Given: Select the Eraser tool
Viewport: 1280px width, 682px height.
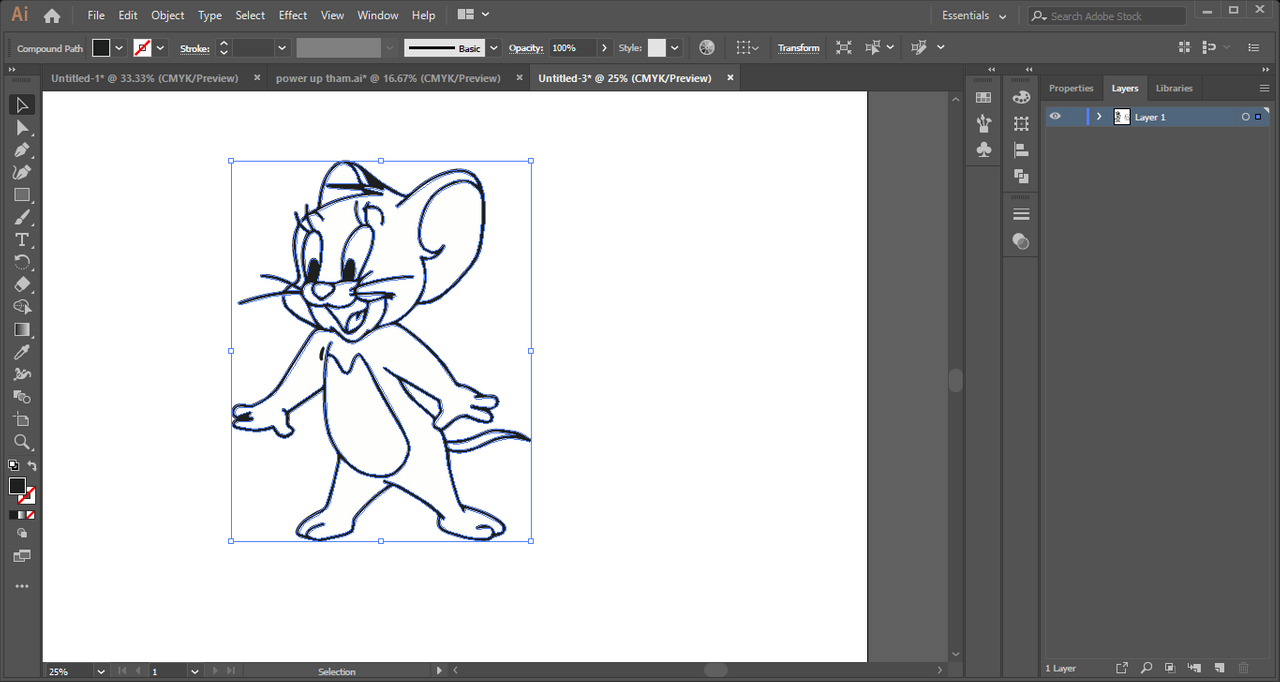Looking at the screenshot, I should [x=22, y=285].
